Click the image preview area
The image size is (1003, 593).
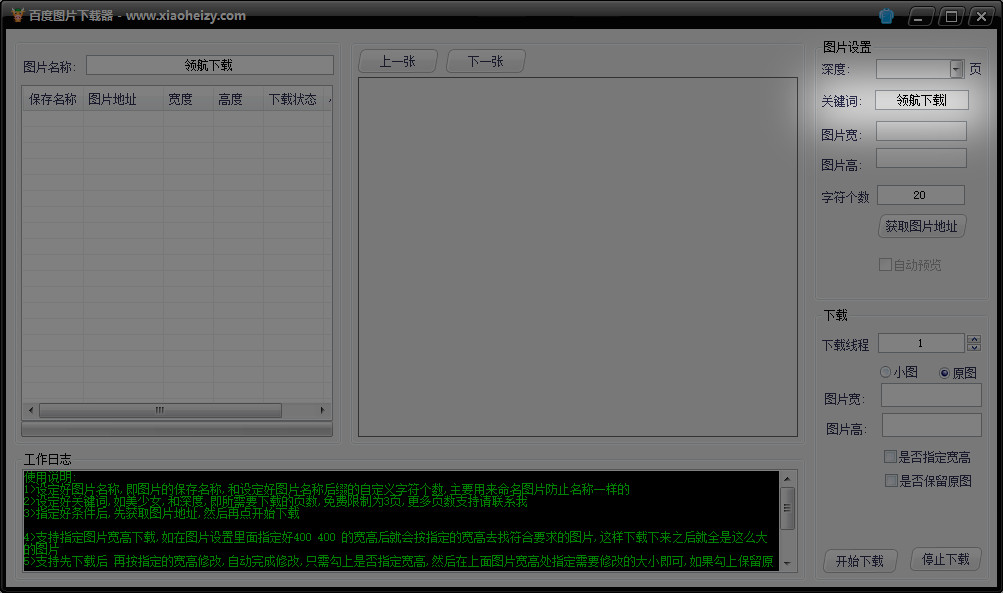tap(578, 257)
